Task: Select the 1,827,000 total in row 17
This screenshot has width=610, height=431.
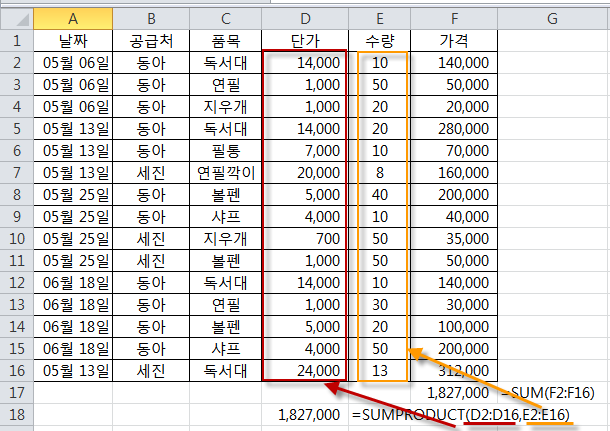Action: point(454,392)
